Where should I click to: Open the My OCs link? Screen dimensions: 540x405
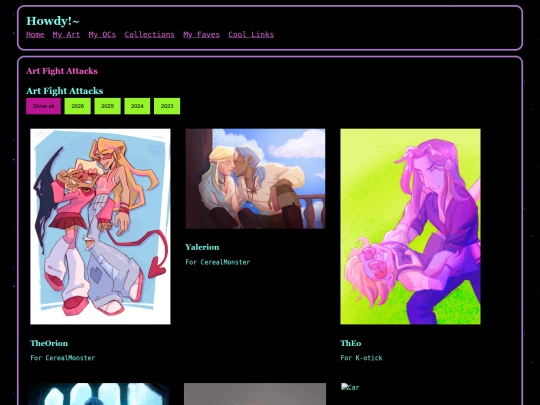tap(102, 34)
